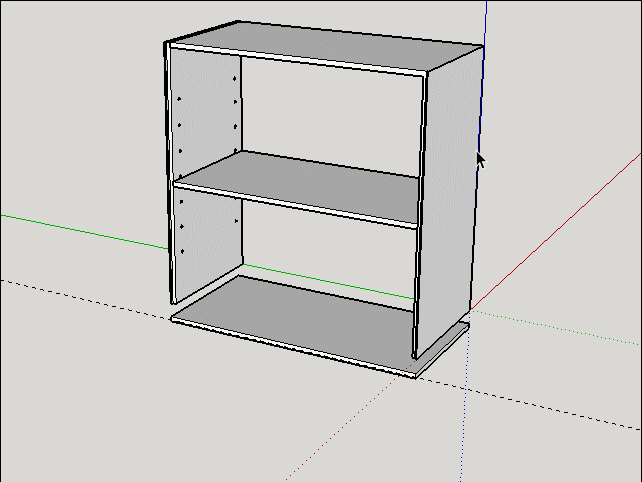Click the solid red axis line
The width and height of the screenshot is (642, 482).
tap(557, 231)
